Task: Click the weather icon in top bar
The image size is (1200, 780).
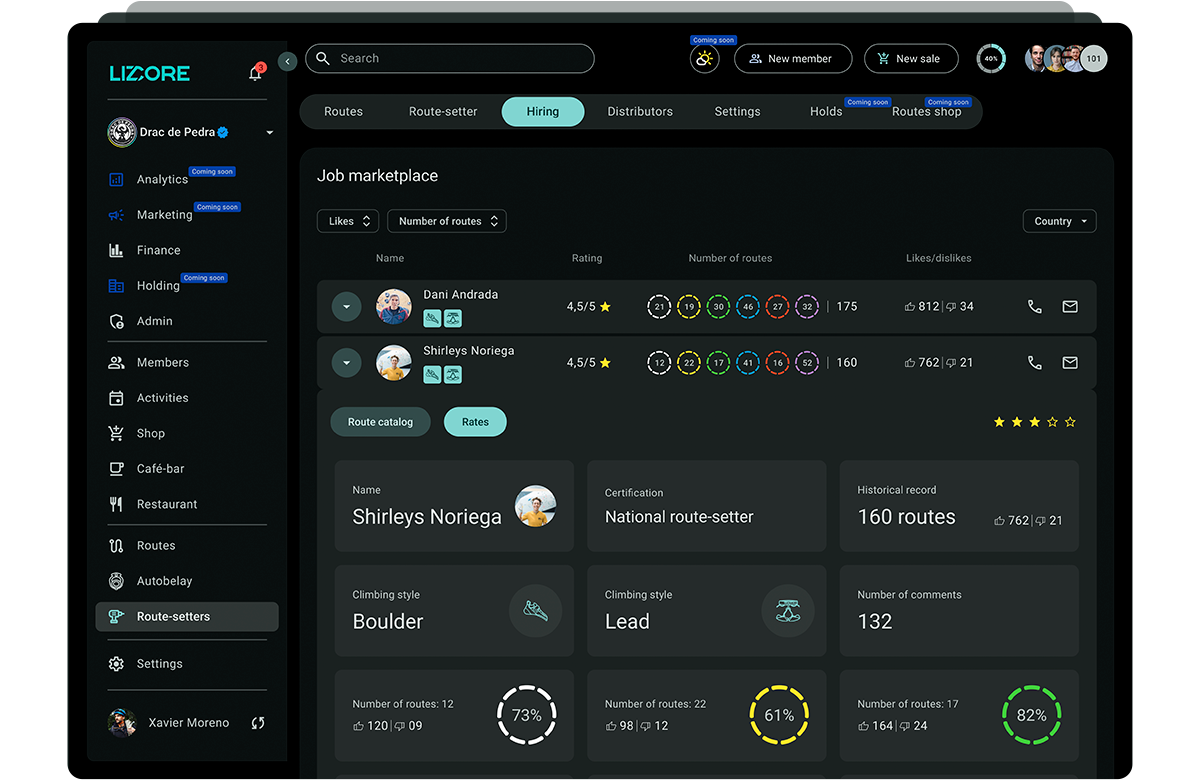Action: pos(704,59)
